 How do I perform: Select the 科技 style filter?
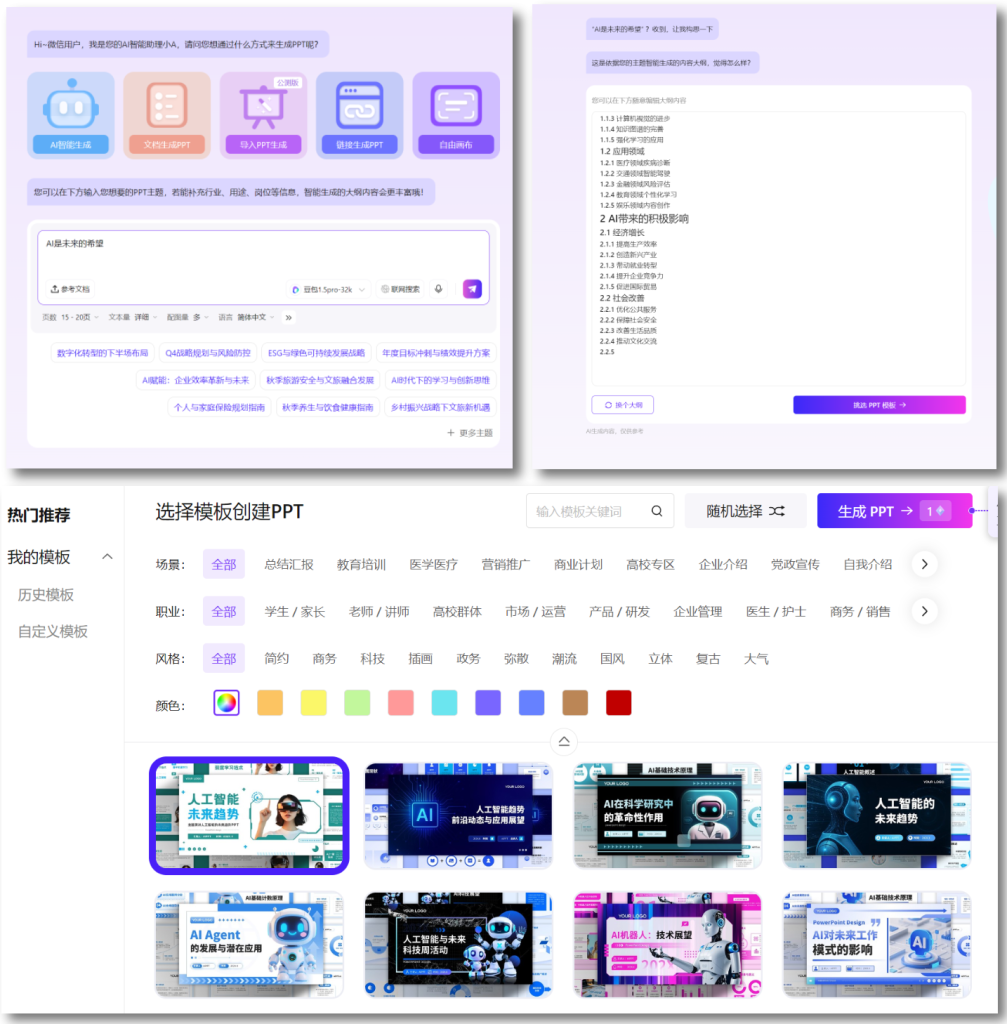coord(372,659)
